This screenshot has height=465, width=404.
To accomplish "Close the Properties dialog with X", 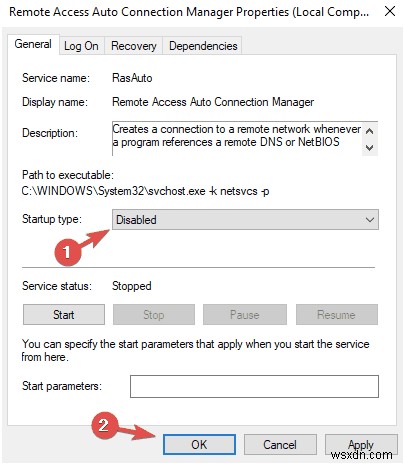I will (390, 12).
